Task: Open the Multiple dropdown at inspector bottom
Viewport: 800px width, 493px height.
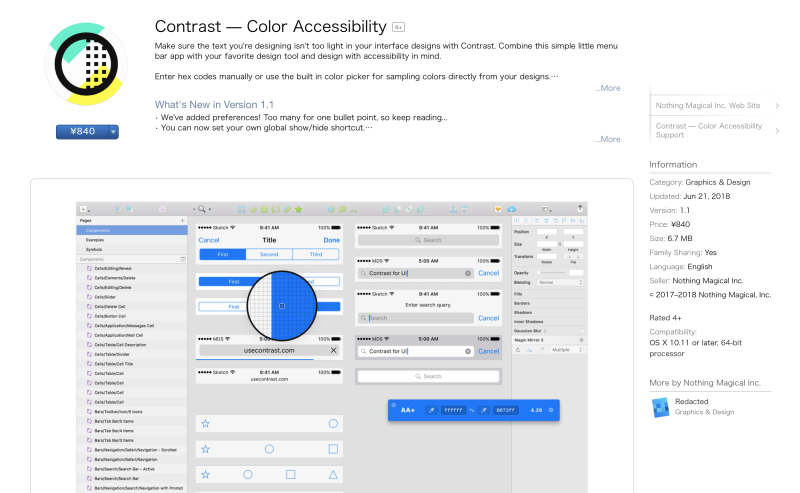Action: click(566, 350)
